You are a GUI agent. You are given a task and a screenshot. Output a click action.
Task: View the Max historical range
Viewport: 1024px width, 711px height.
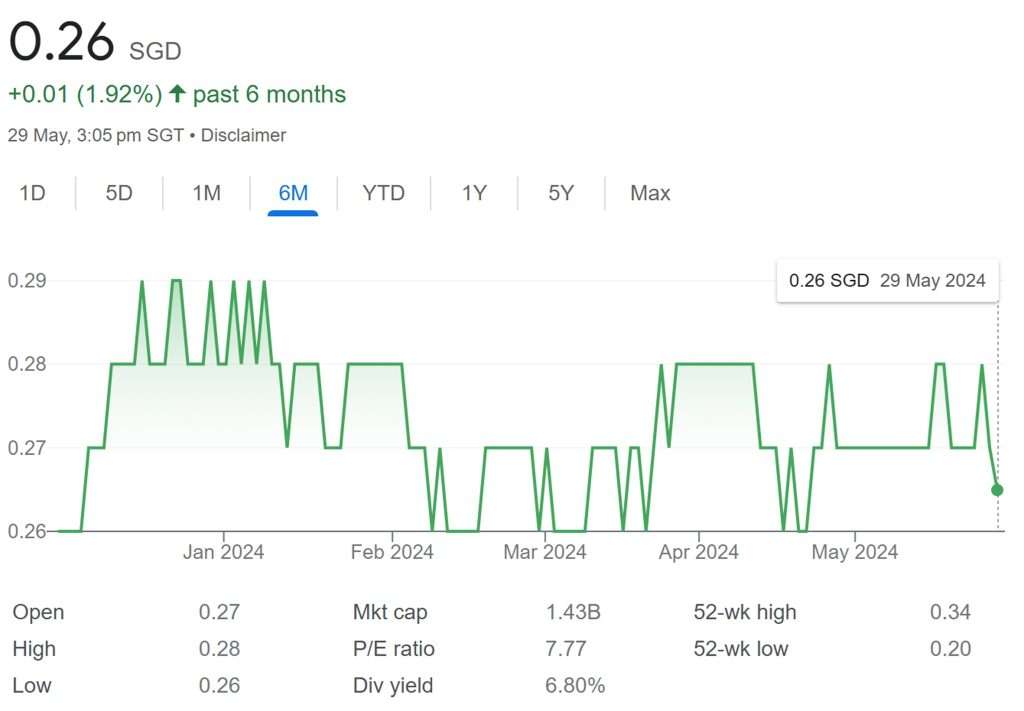click(648, 193)
